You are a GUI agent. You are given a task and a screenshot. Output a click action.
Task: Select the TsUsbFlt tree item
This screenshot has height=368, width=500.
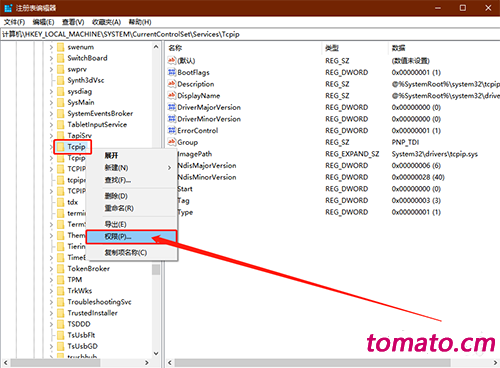click(81, 335)
